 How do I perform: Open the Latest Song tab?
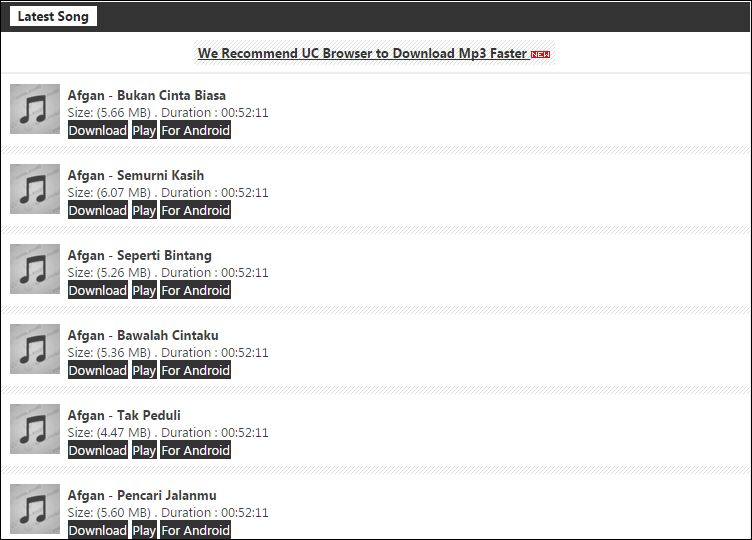tap(53, 16)
